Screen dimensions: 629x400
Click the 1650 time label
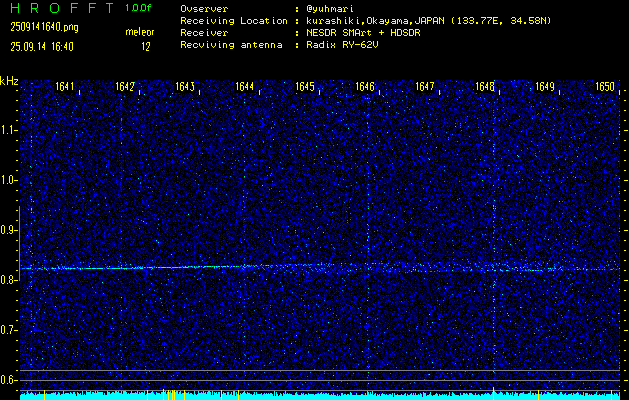(605, 86)
